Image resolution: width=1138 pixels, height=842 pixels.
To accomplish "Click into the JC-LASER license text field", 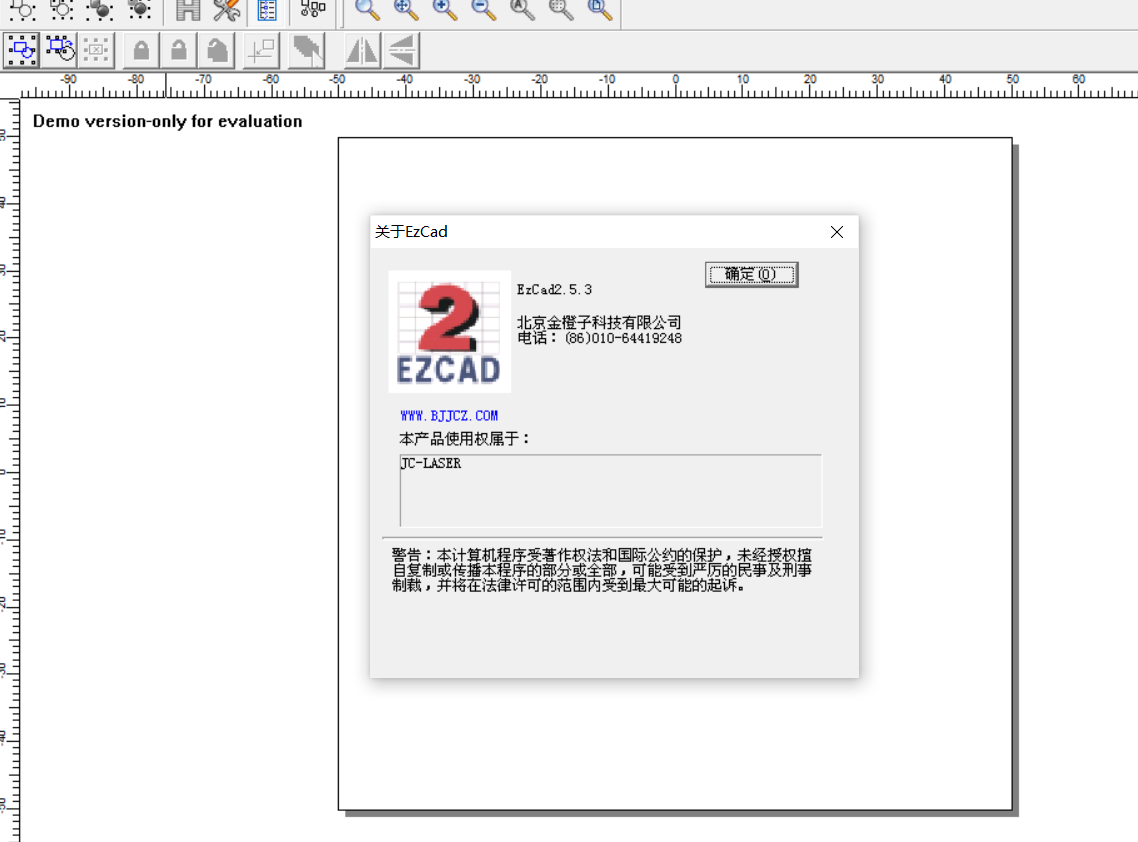I will point(610,491).
